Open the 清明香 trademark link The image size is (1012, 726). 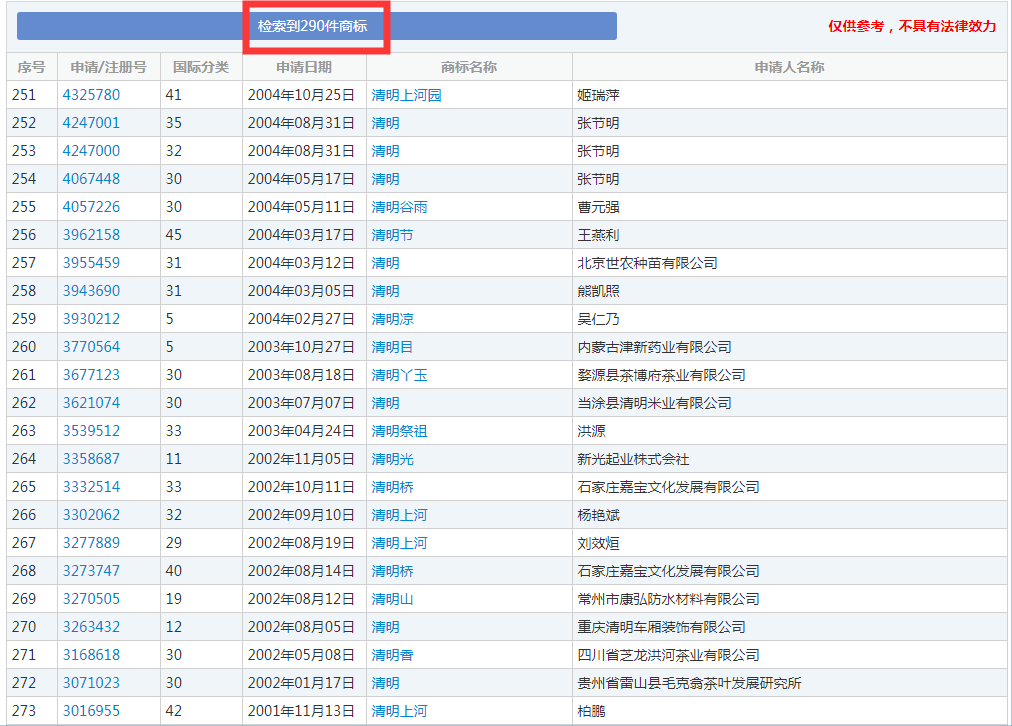click(x=392, y=655)
